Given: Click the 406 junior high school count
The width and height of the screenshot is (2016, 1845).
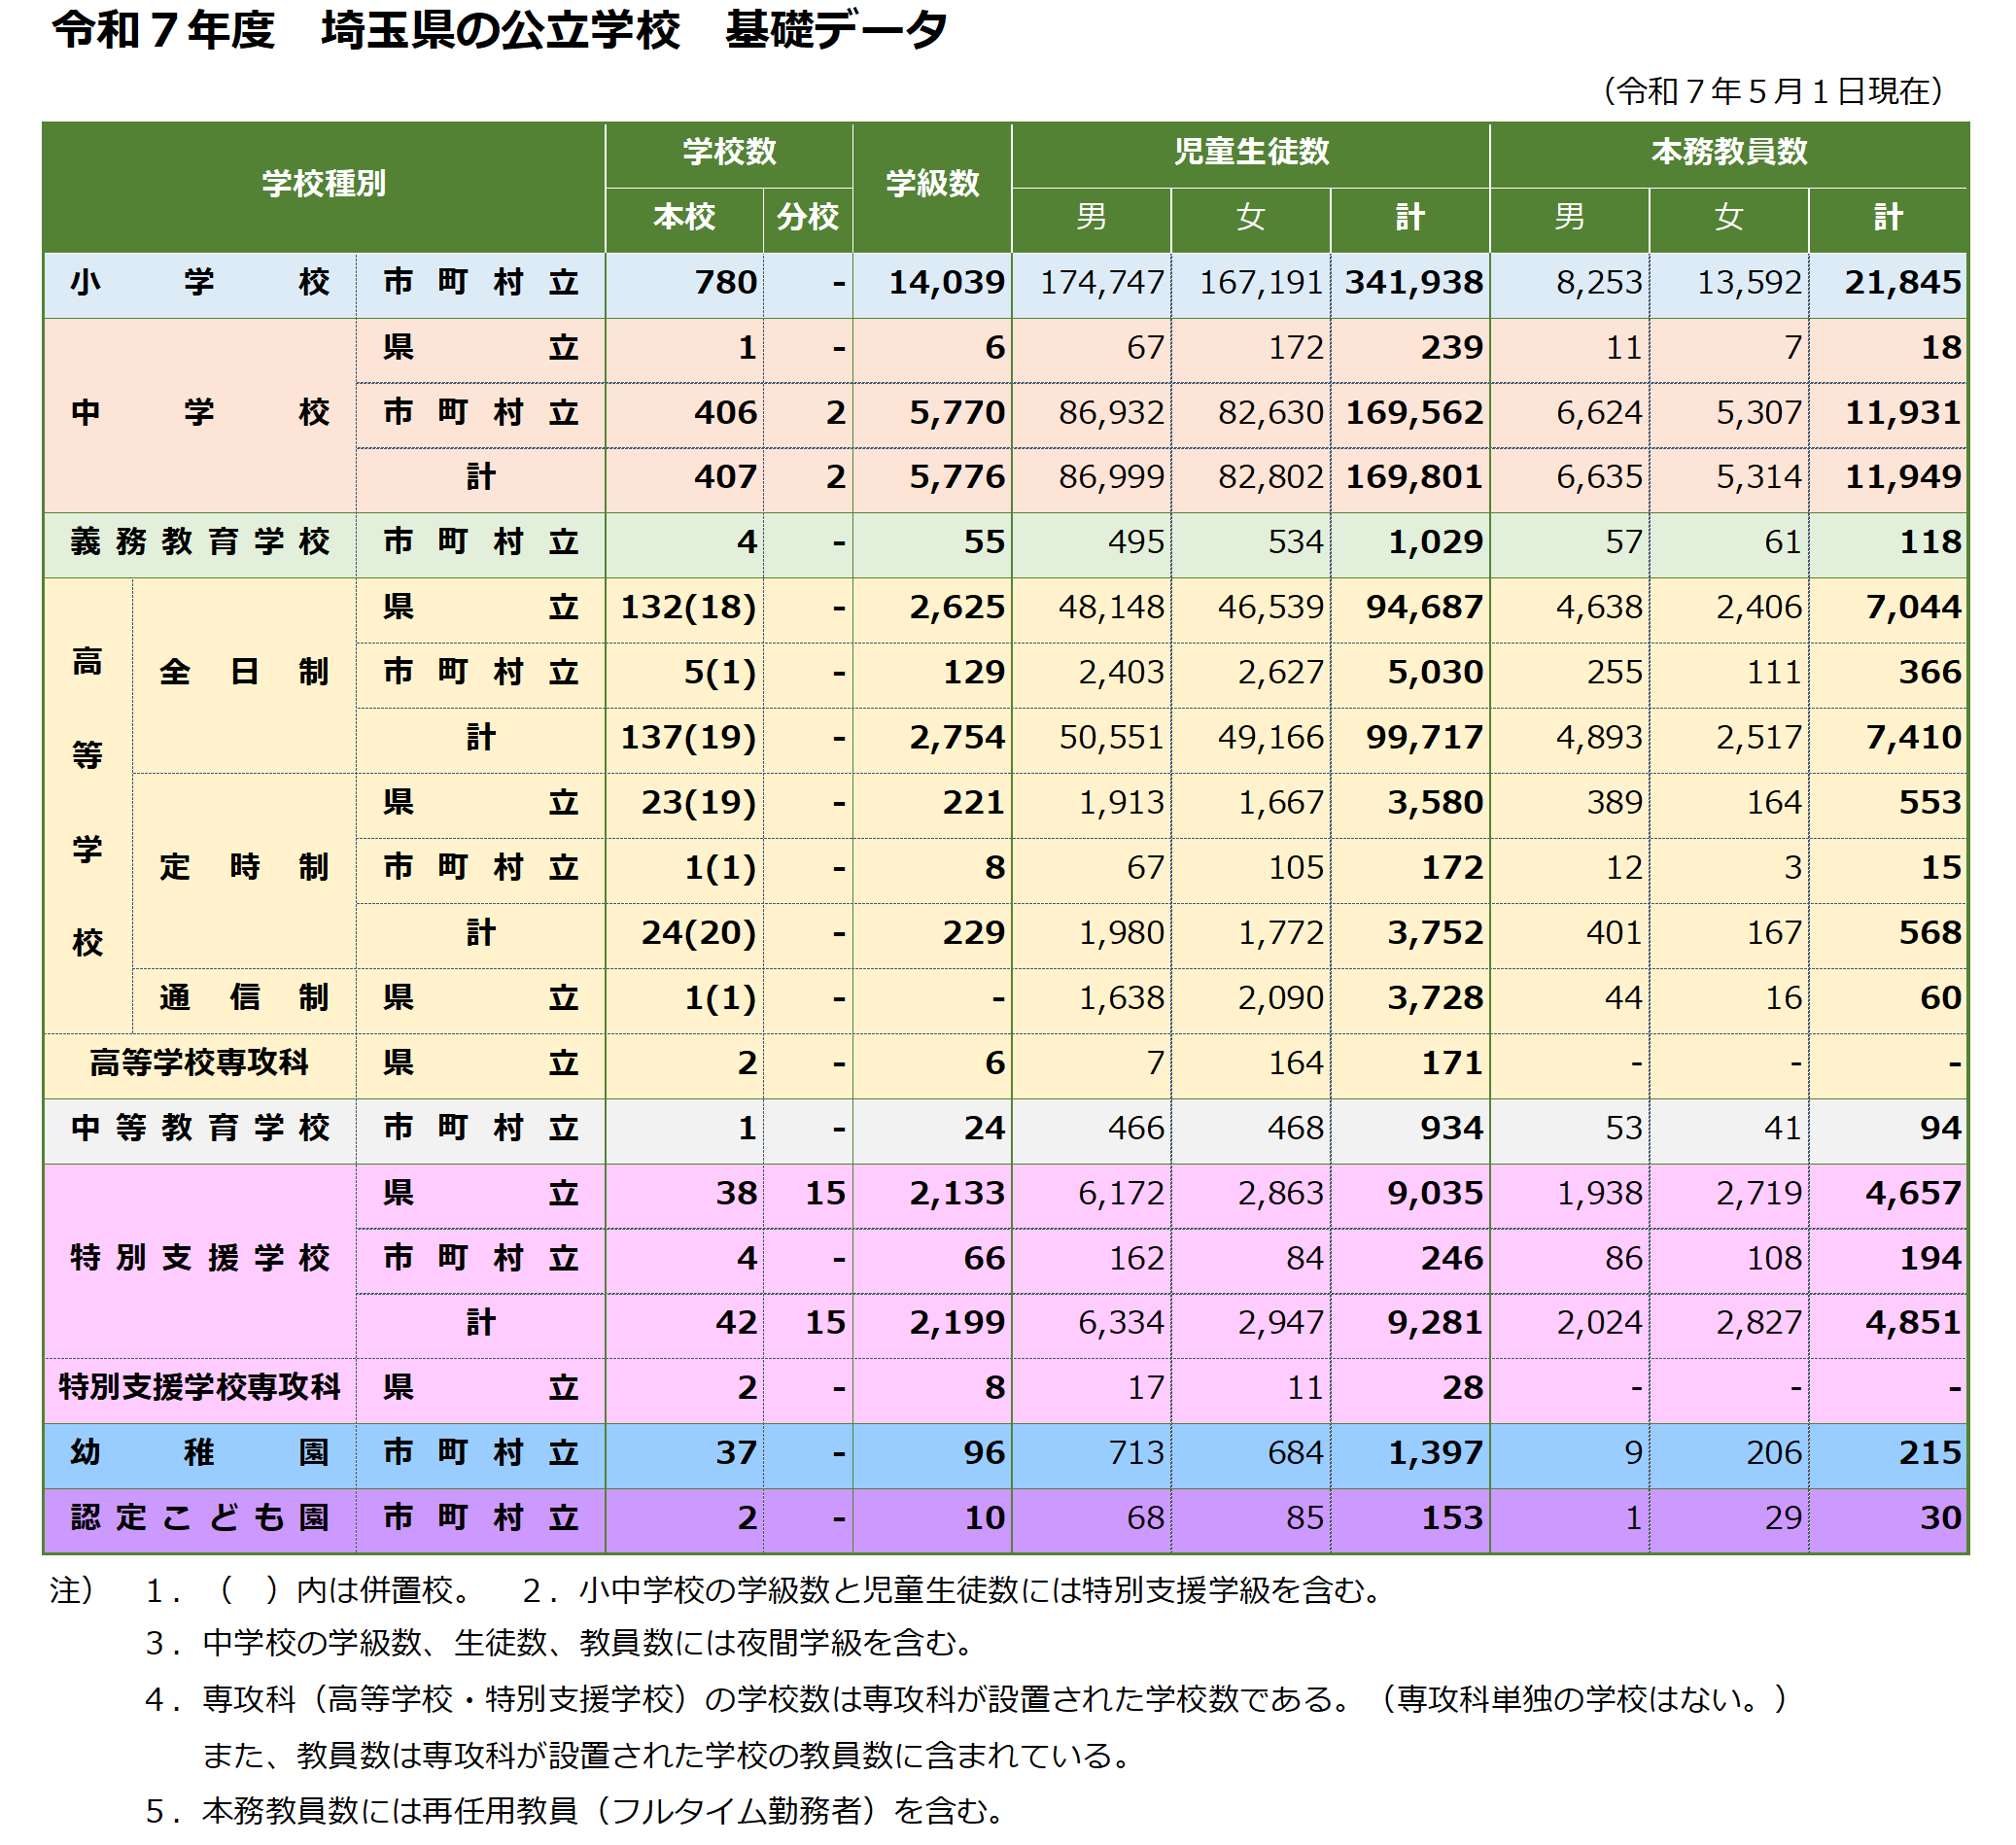Looking at the screenshot, I should coord(684,413).
